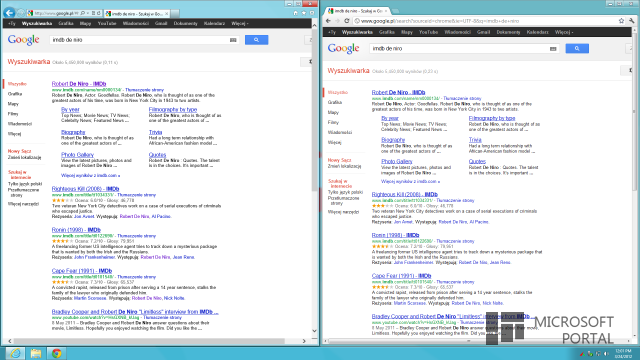640x360 pixels.
Task: Open Chrome from the taskbar
Action: [x=56, y=353]
